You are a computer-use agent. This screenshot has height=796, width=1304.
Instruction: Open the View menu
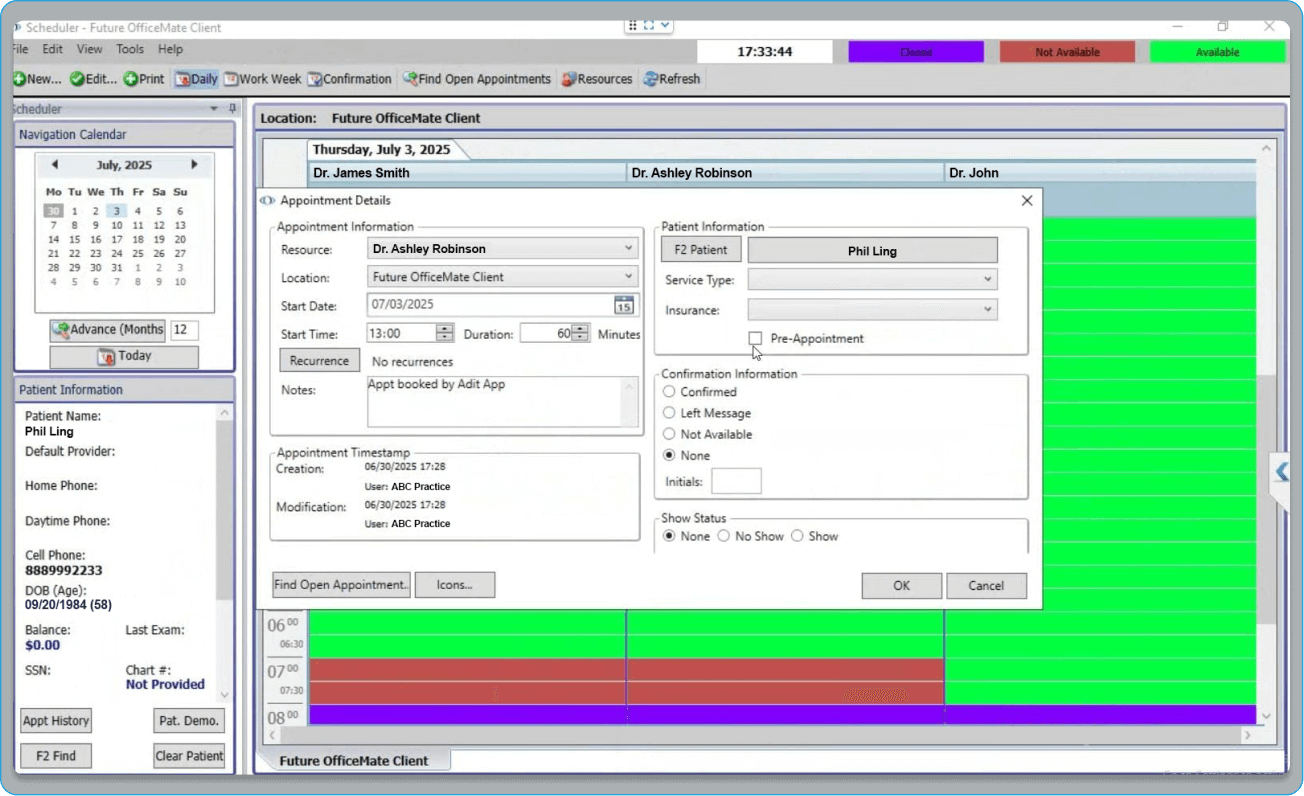coord(89,49)
